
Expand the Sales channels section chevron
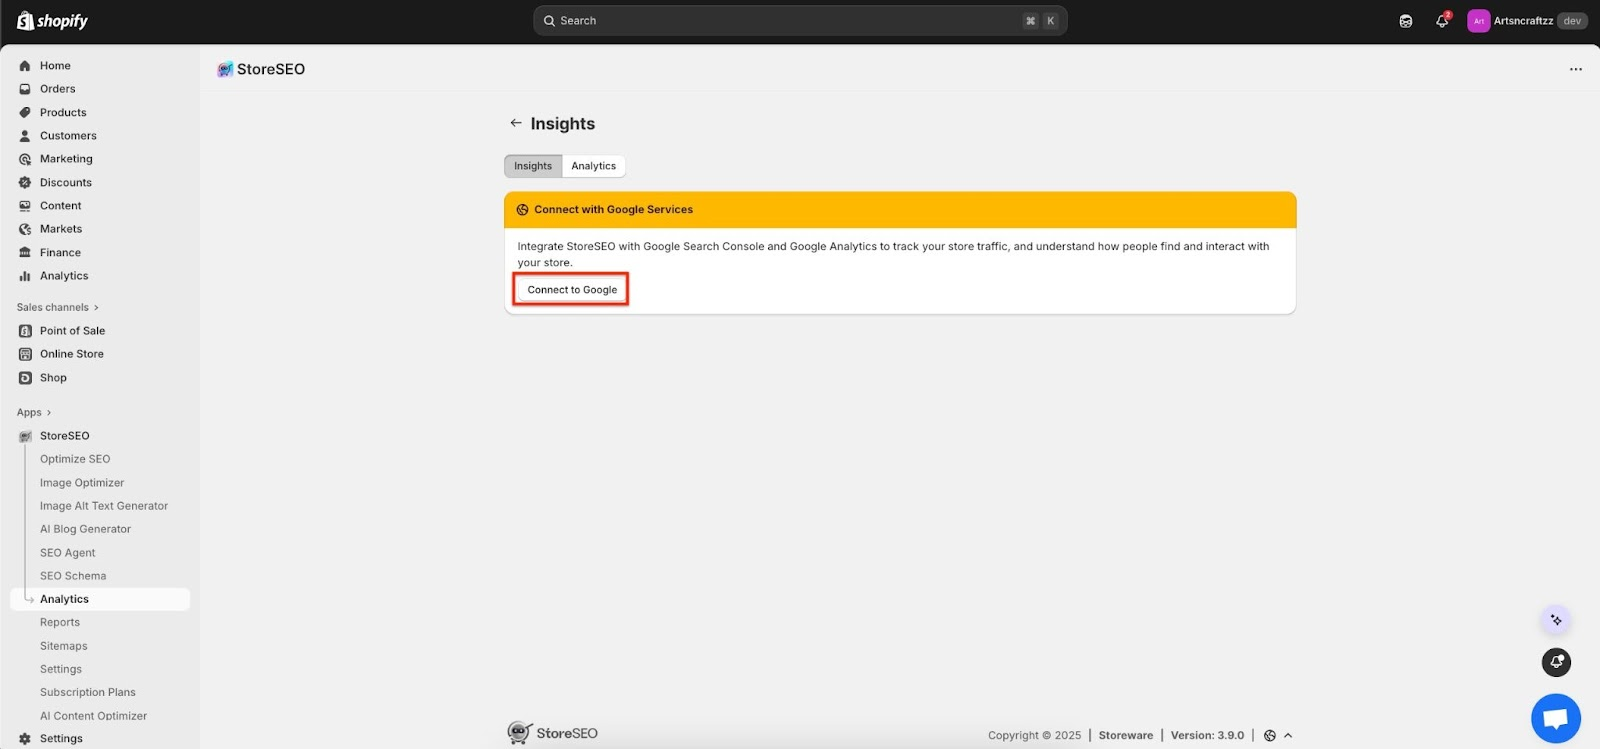[96, 308]
